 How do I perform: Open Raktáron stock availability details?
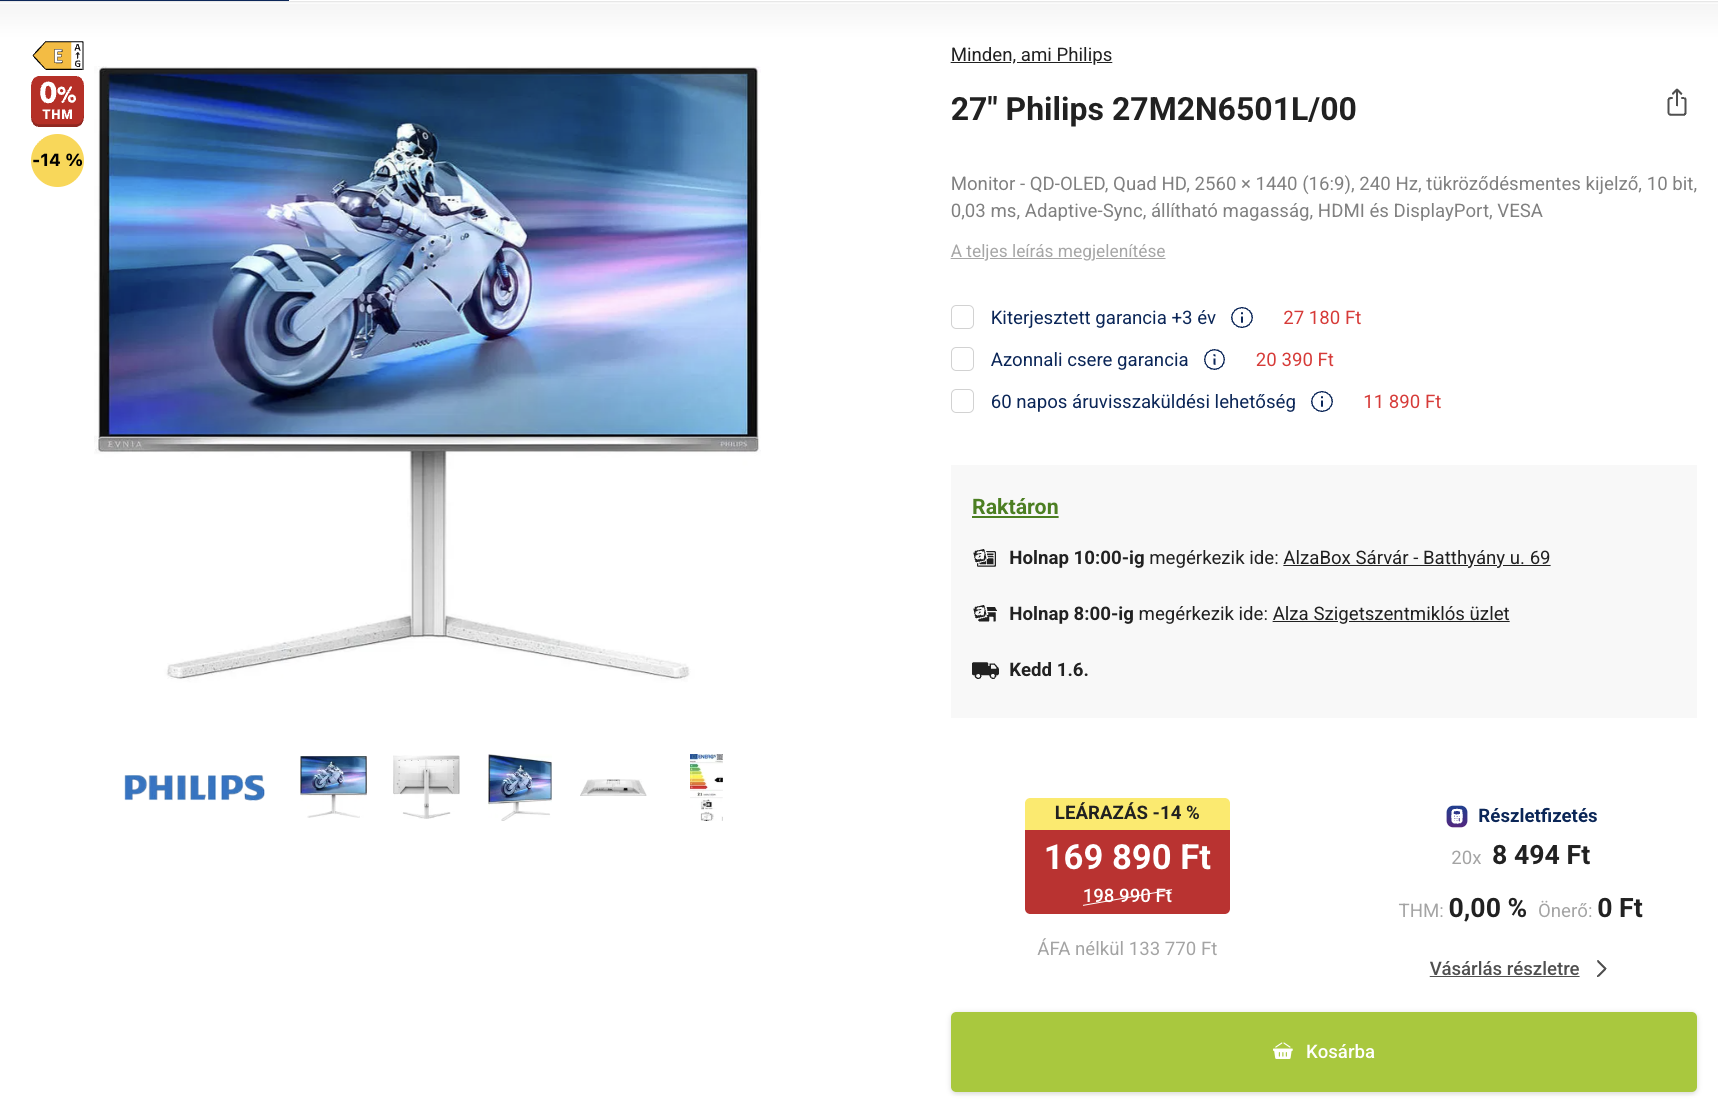point(1015,507)
